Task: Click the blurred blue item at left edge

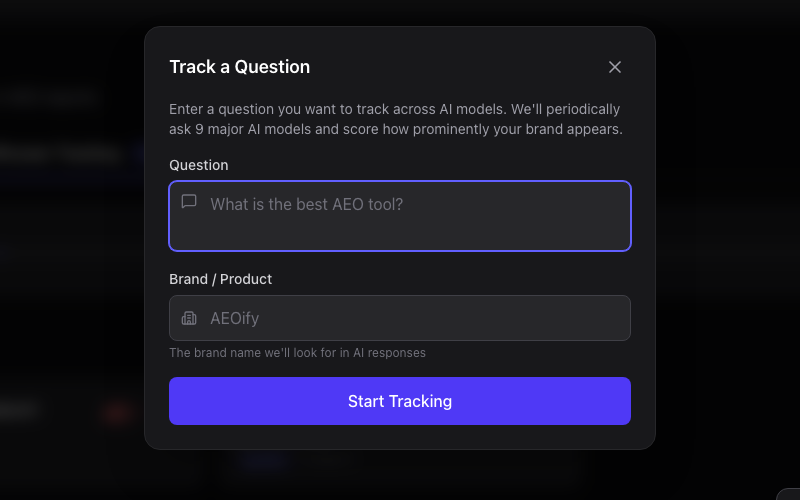Action: [x=136, y=154]
